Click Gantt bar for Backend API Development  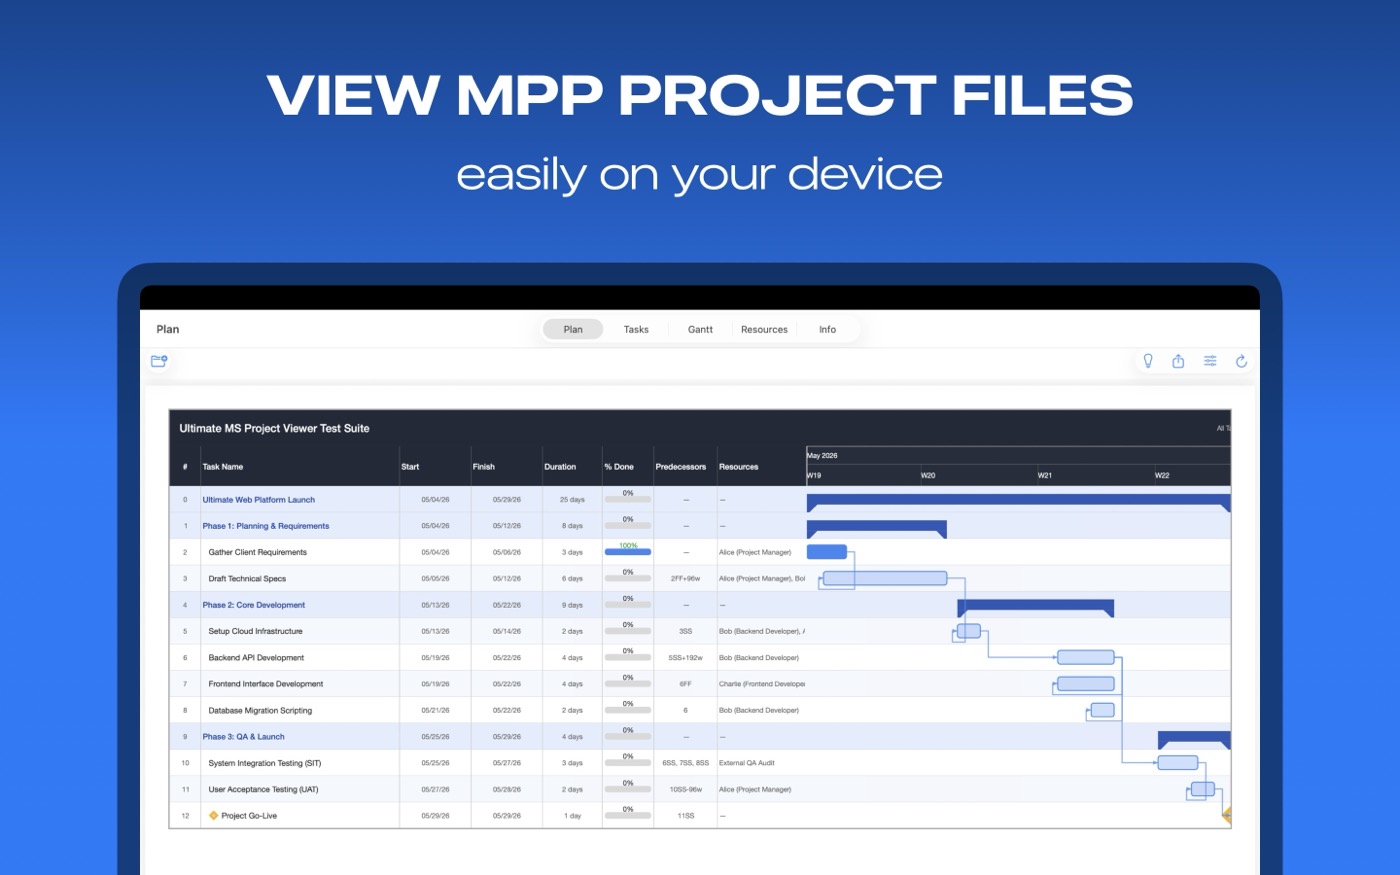(x=1086, y=657)
